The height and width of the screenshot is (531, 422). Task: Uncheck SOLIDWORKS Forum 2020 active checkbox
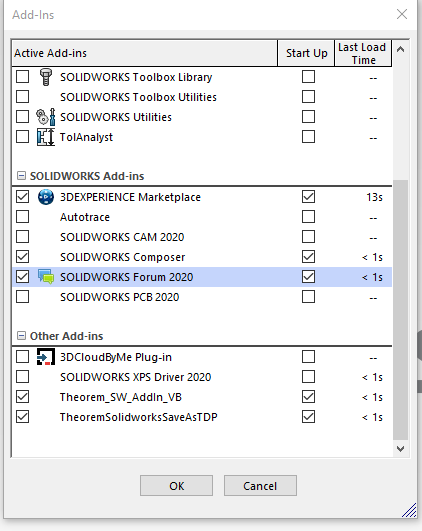23,277
